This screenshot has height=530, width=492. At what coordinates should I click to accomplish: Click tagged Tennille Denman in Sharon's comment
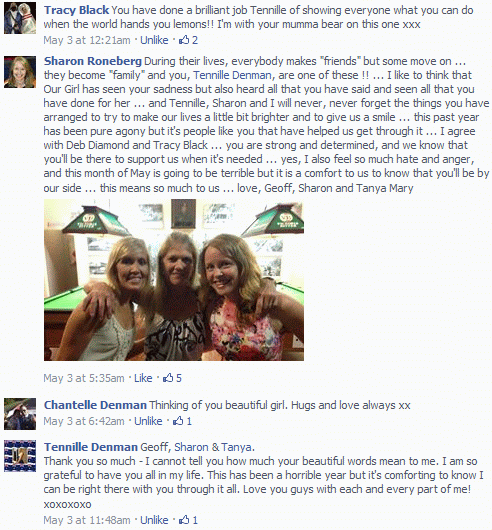(232, 75)
